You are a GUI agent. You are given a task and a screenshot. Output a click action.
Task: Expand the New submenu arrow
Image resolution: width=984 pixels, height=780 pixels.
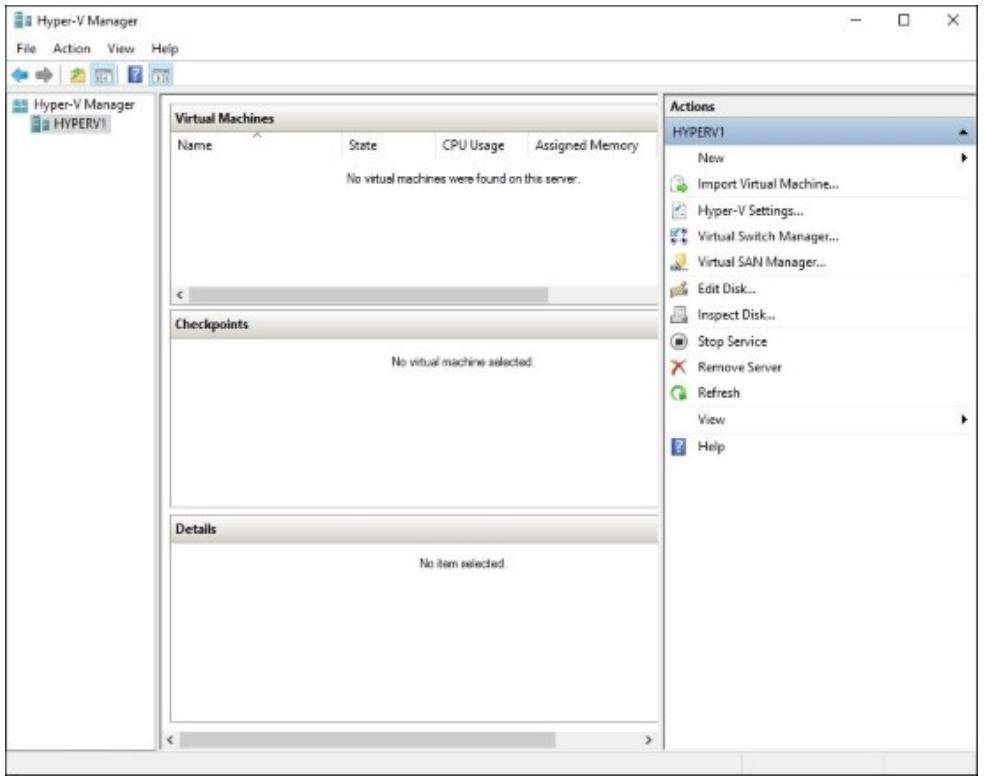pos(964,158)
